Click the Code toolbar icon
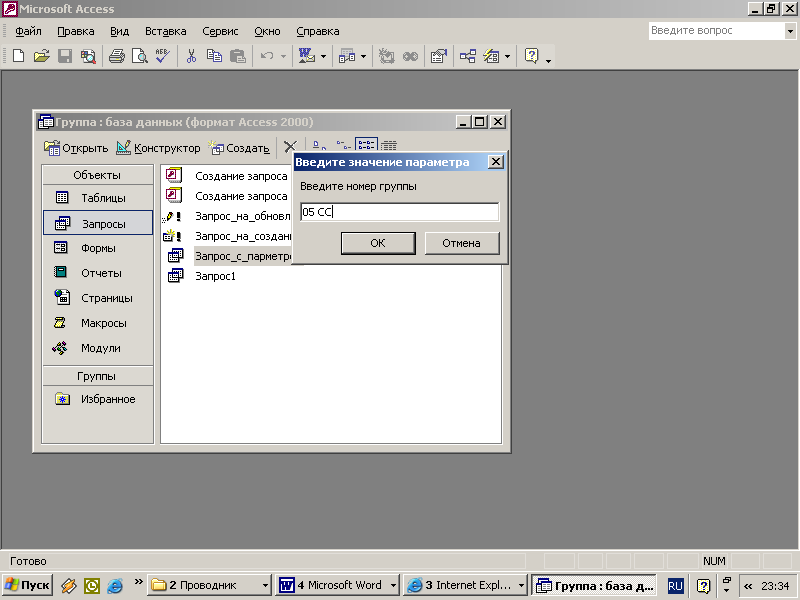800x600 pixels. click(386, 56)
